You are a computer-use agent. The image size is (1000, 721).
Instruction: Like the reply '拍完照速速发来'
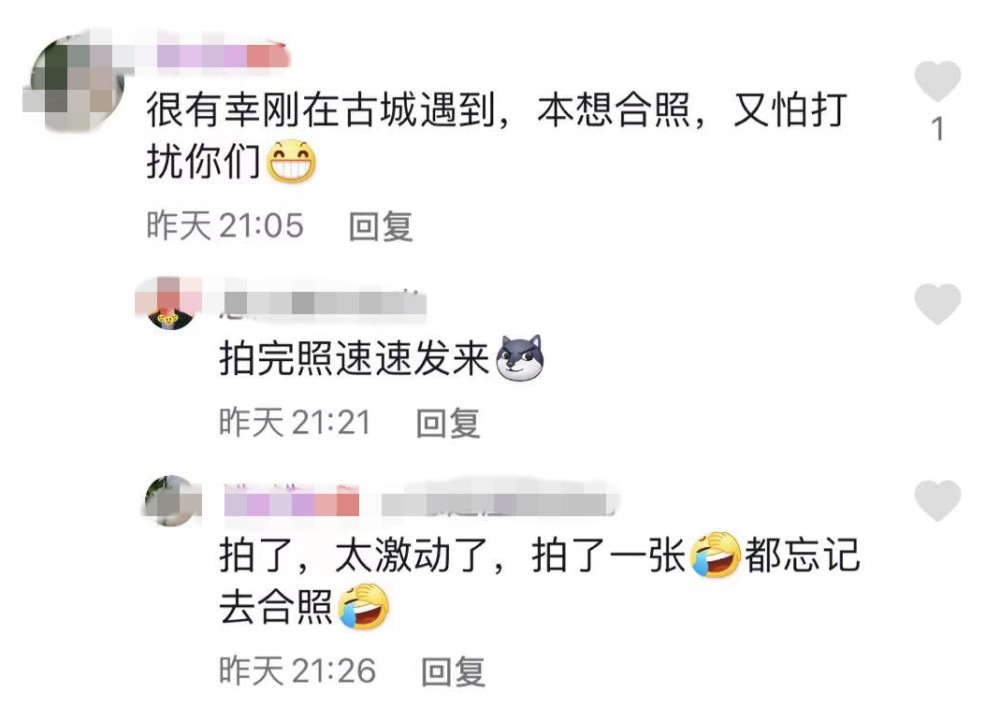[937, 303]
